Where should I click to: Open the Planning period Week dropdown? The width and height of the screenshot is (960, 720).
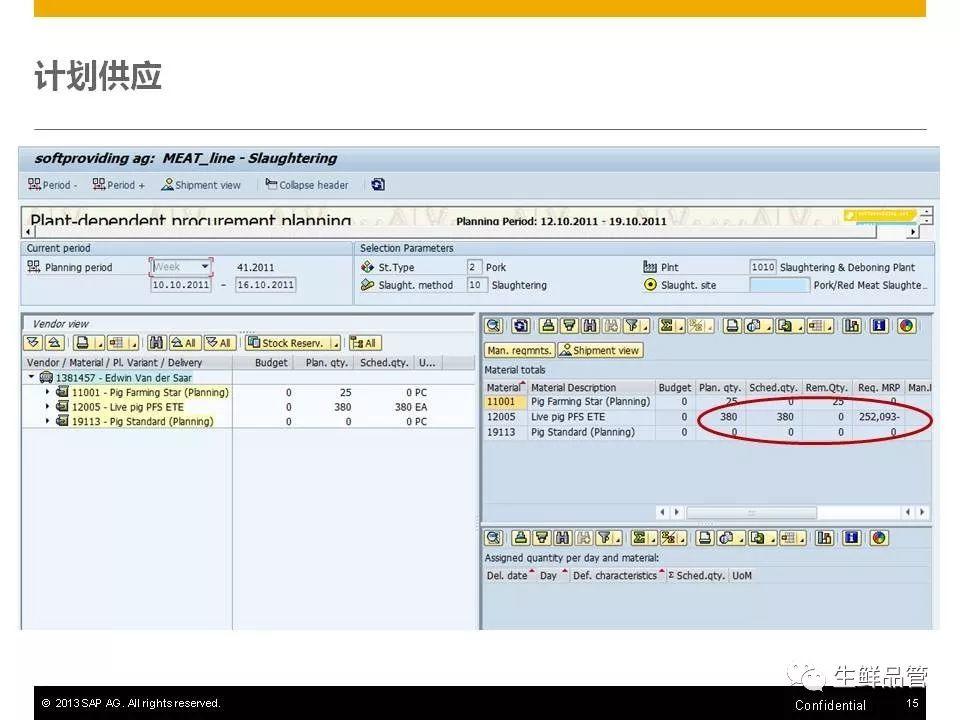206,267
